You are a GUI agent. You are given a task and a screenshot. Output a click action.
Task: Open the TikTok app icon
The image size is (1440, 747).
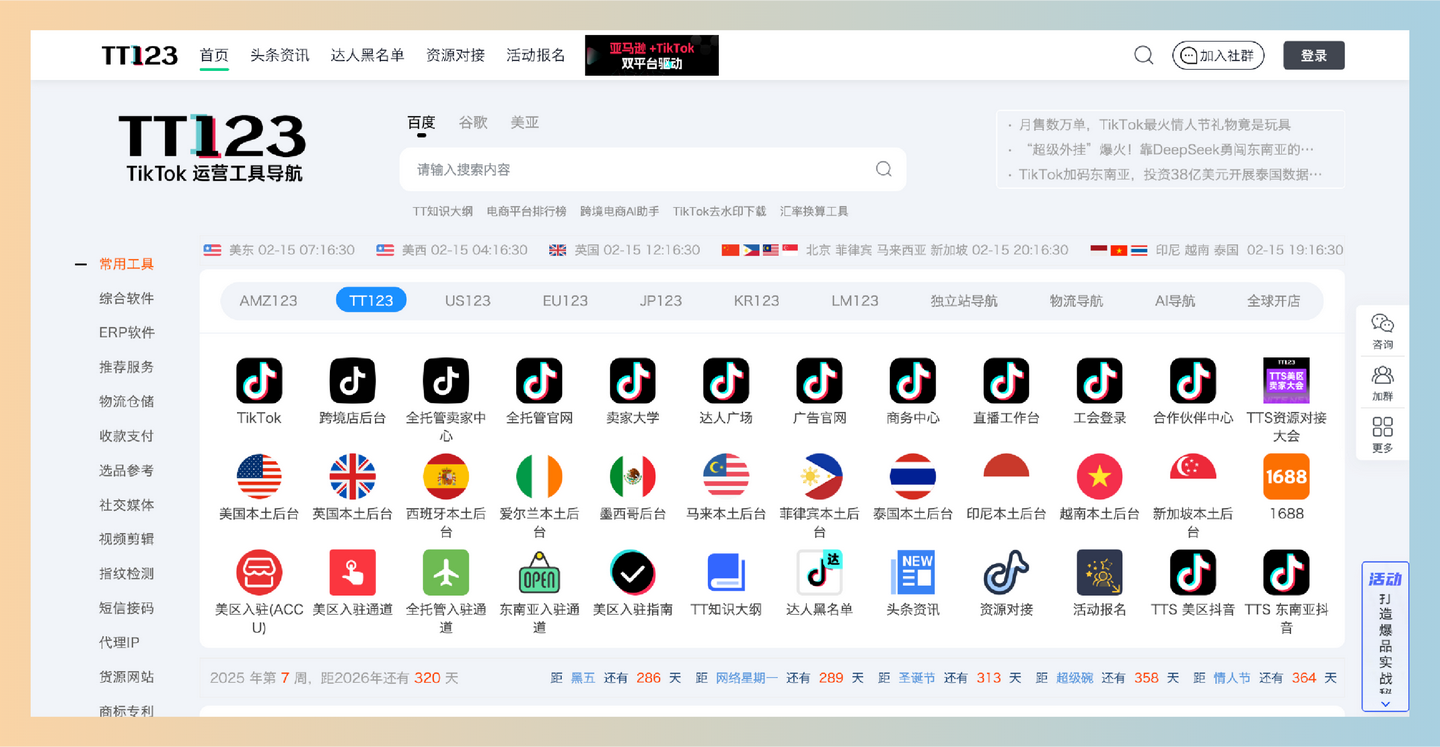coord(259,381)
